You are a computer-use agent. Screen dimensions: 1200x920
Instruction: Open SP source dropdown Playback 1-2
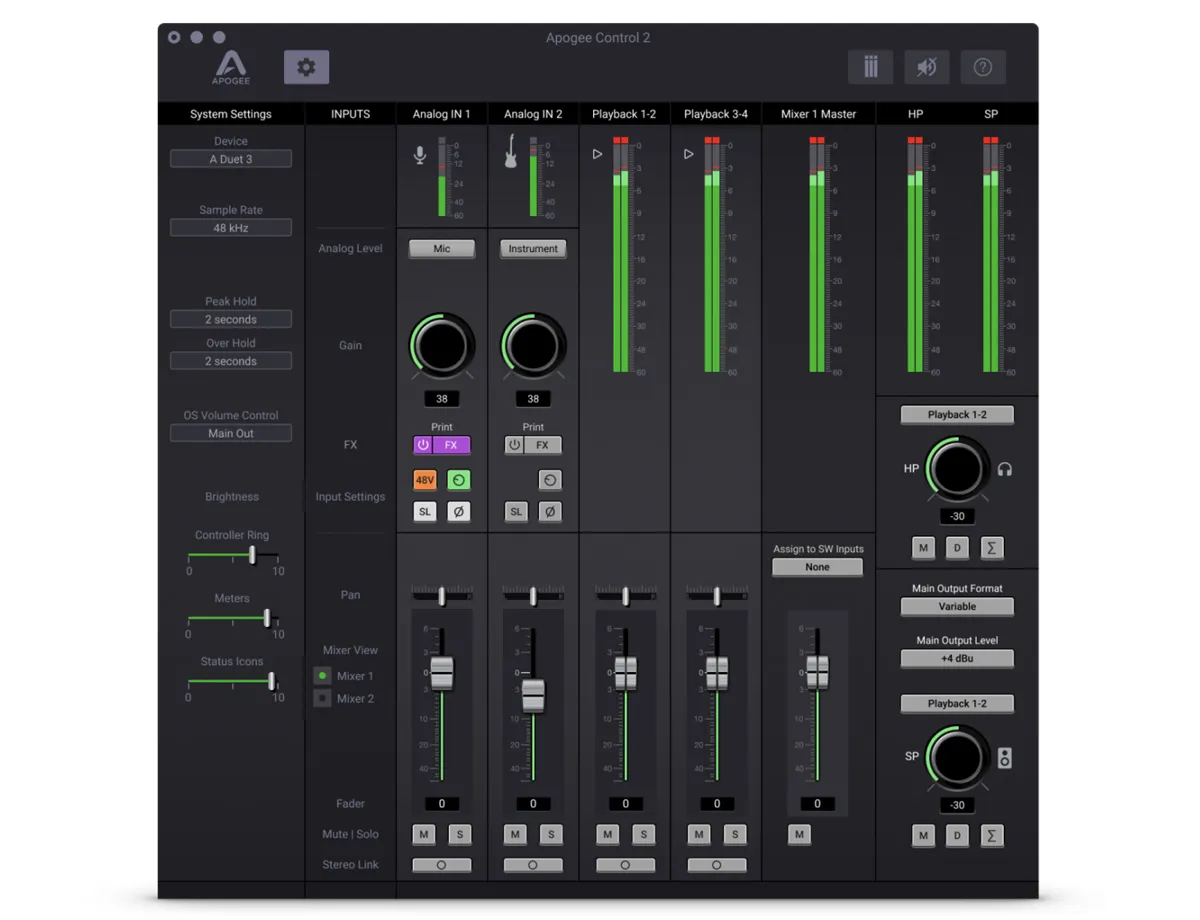(x=957, y=703)
